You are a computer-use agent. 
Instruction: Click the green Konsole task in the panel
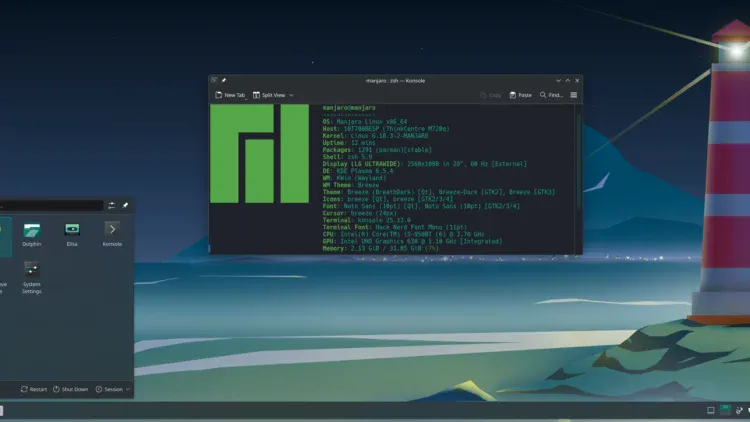coord(726,411)
